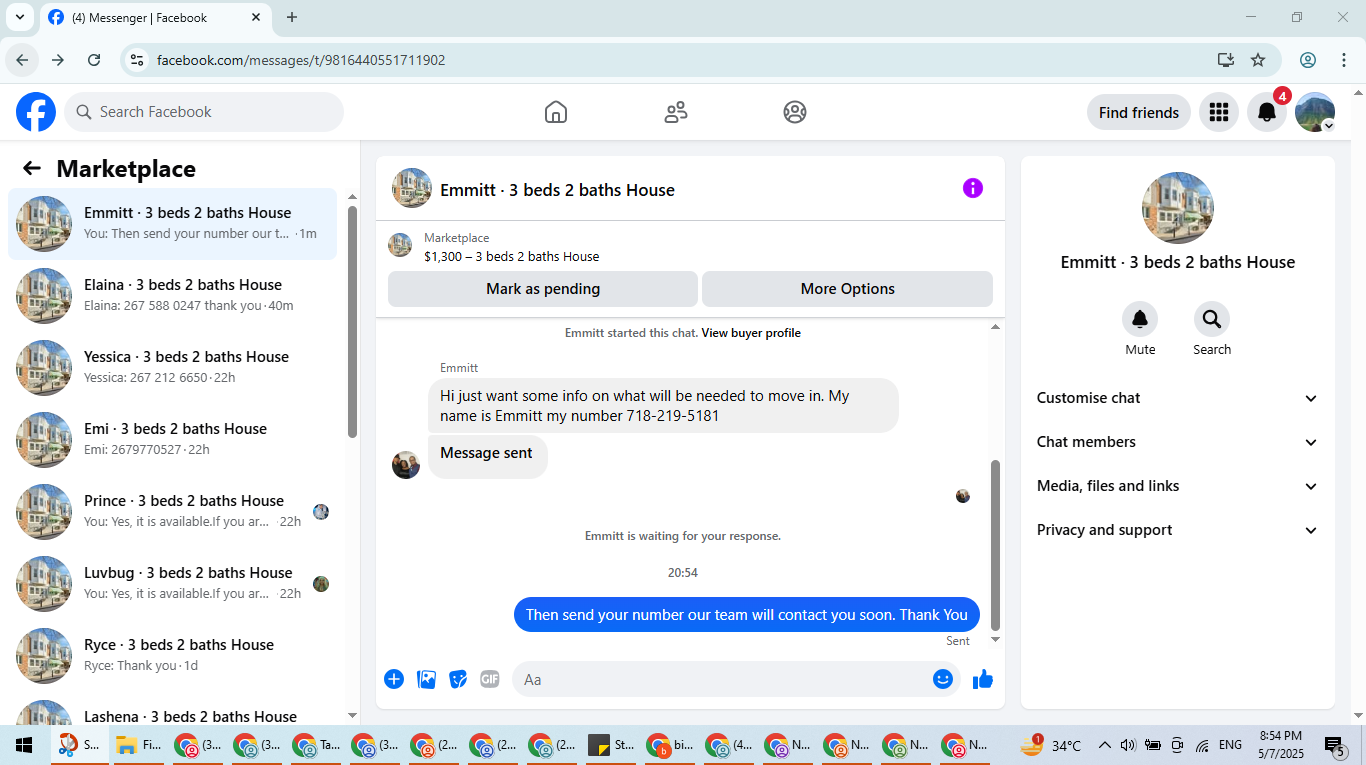Open the Emi conversation

(x=173, y=440)
